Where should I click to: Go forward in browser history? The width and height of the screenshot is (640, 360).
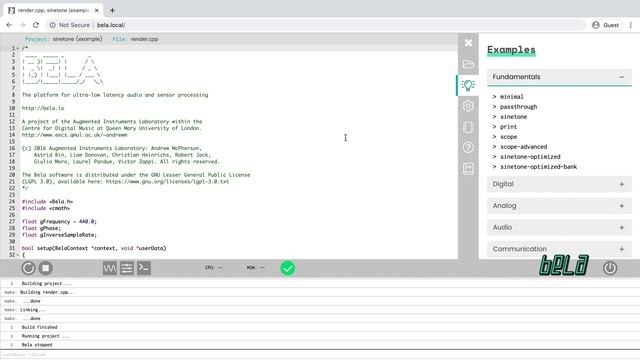22,25
